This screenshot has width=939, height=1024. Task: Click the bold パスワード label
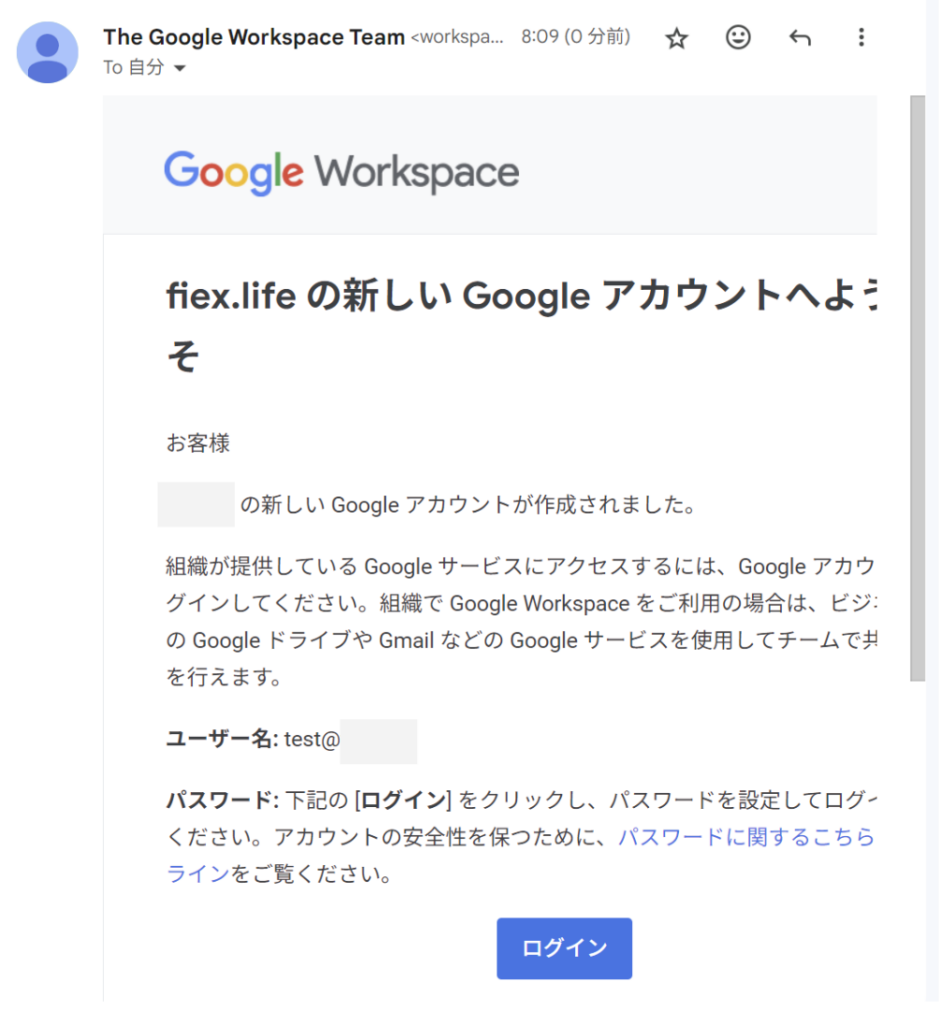tap(220, 800)
